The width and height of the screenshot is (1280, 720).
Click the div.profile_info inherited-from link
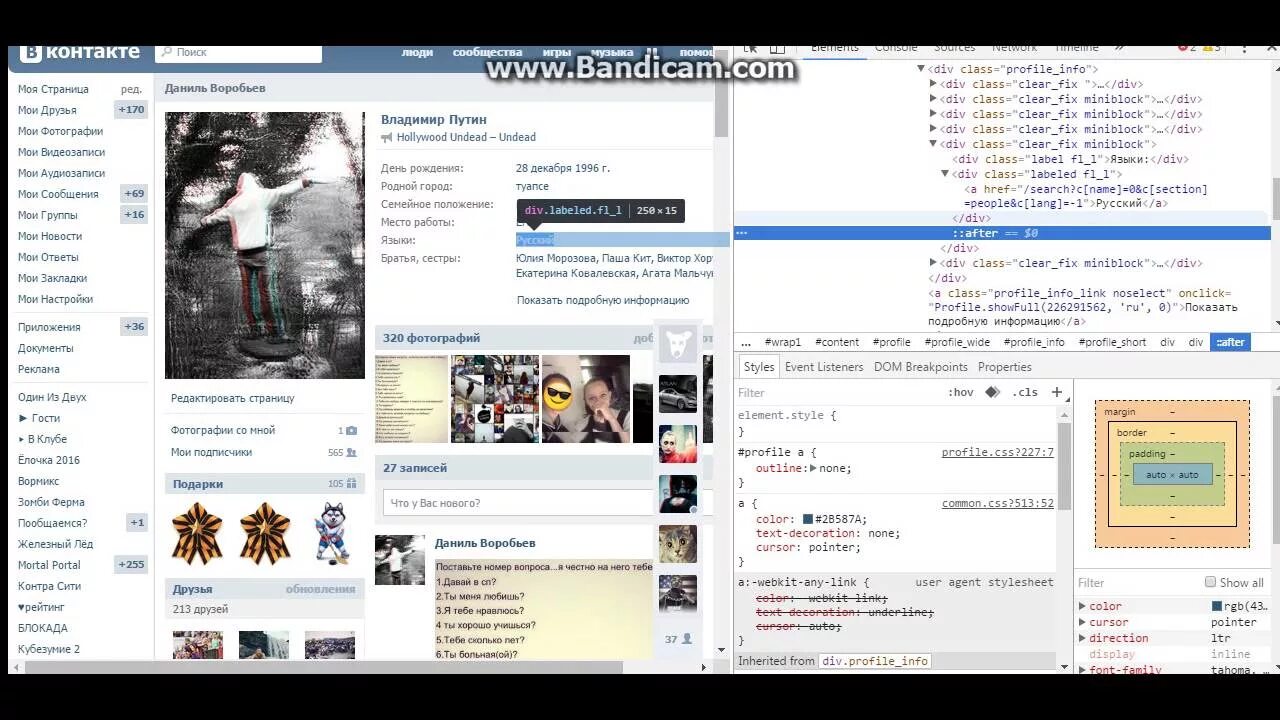[x=875, y=661]
